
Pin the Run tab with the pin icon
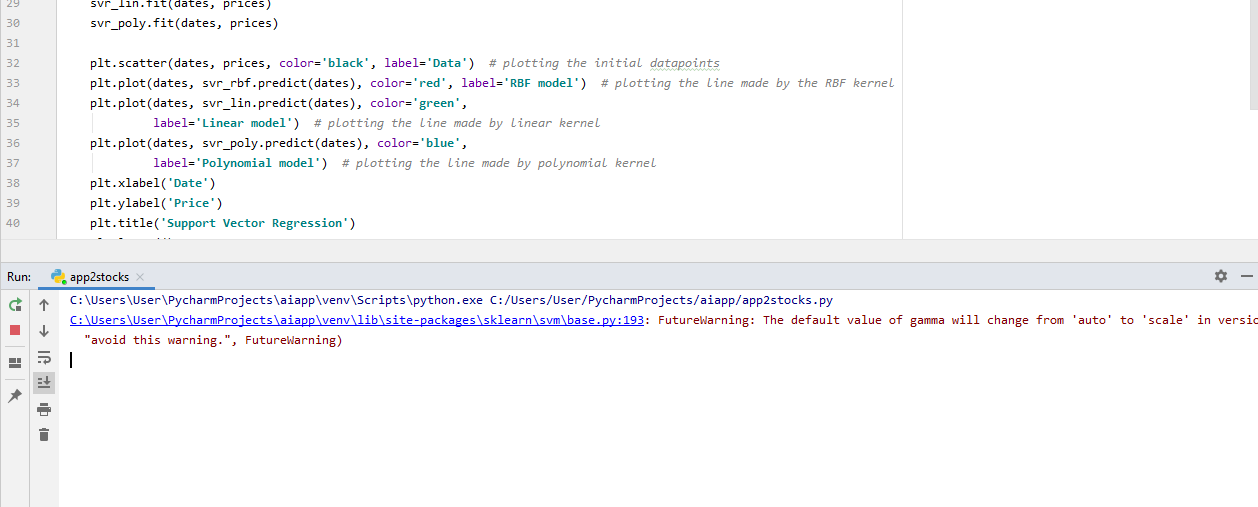click(15, 396)
